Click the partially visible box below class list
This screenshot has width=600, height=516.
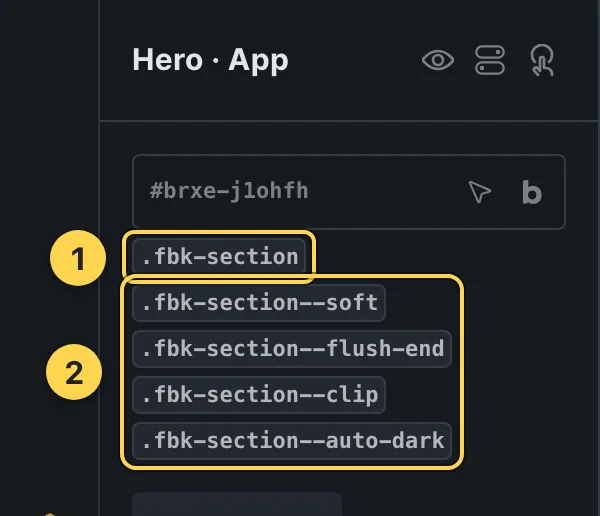pos(237,504)
